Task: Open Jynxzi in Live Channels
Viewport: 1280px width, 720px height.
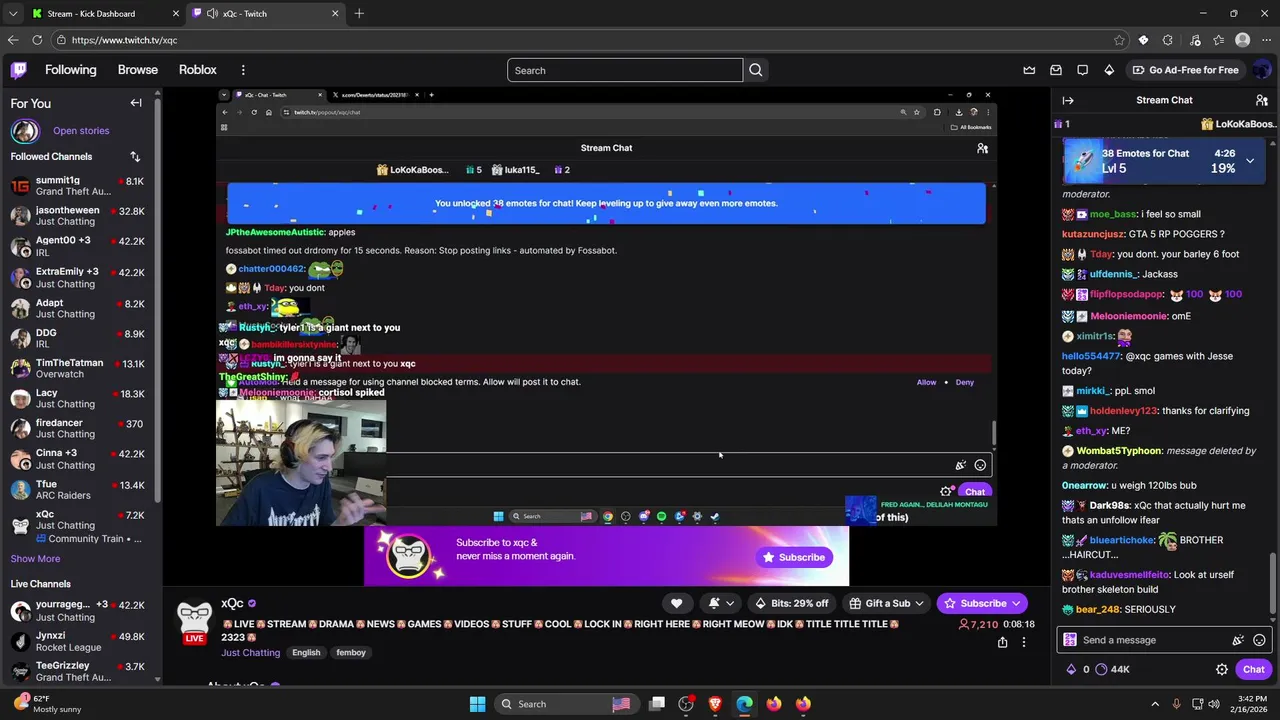Action: pos(78,641)
